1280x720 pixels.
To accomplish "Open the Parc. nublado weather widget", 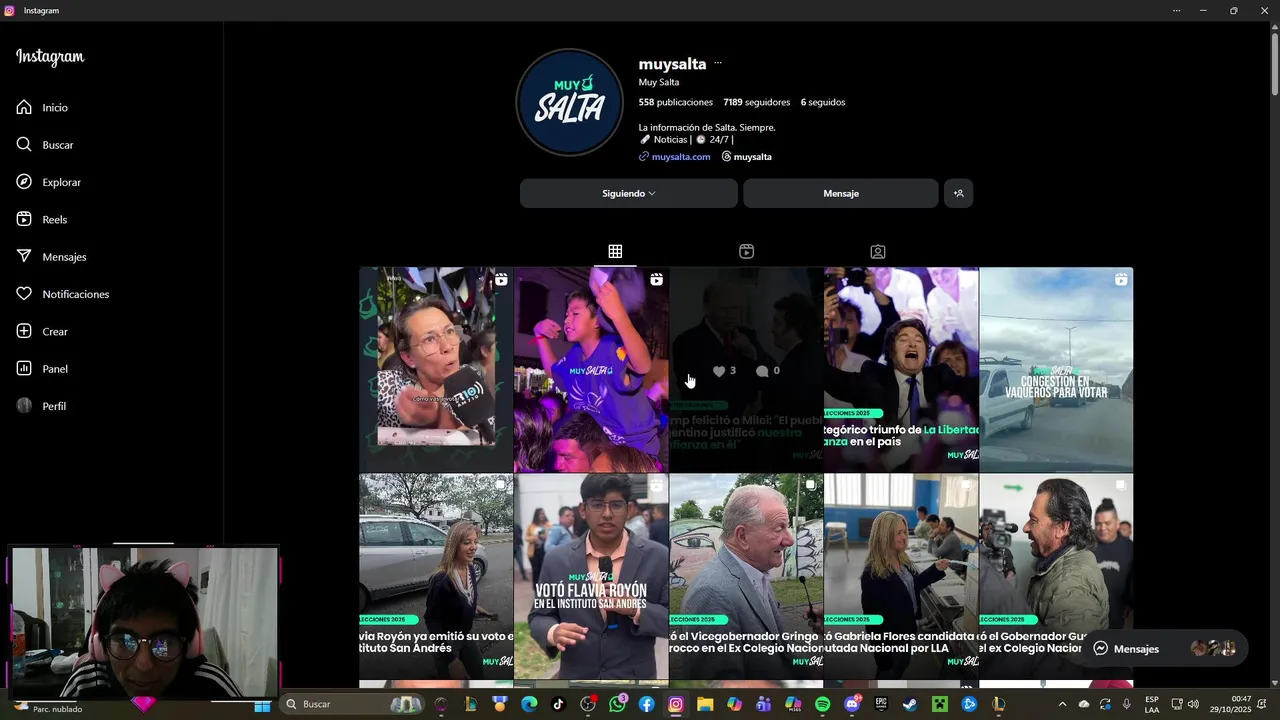I will pos(48,708).
